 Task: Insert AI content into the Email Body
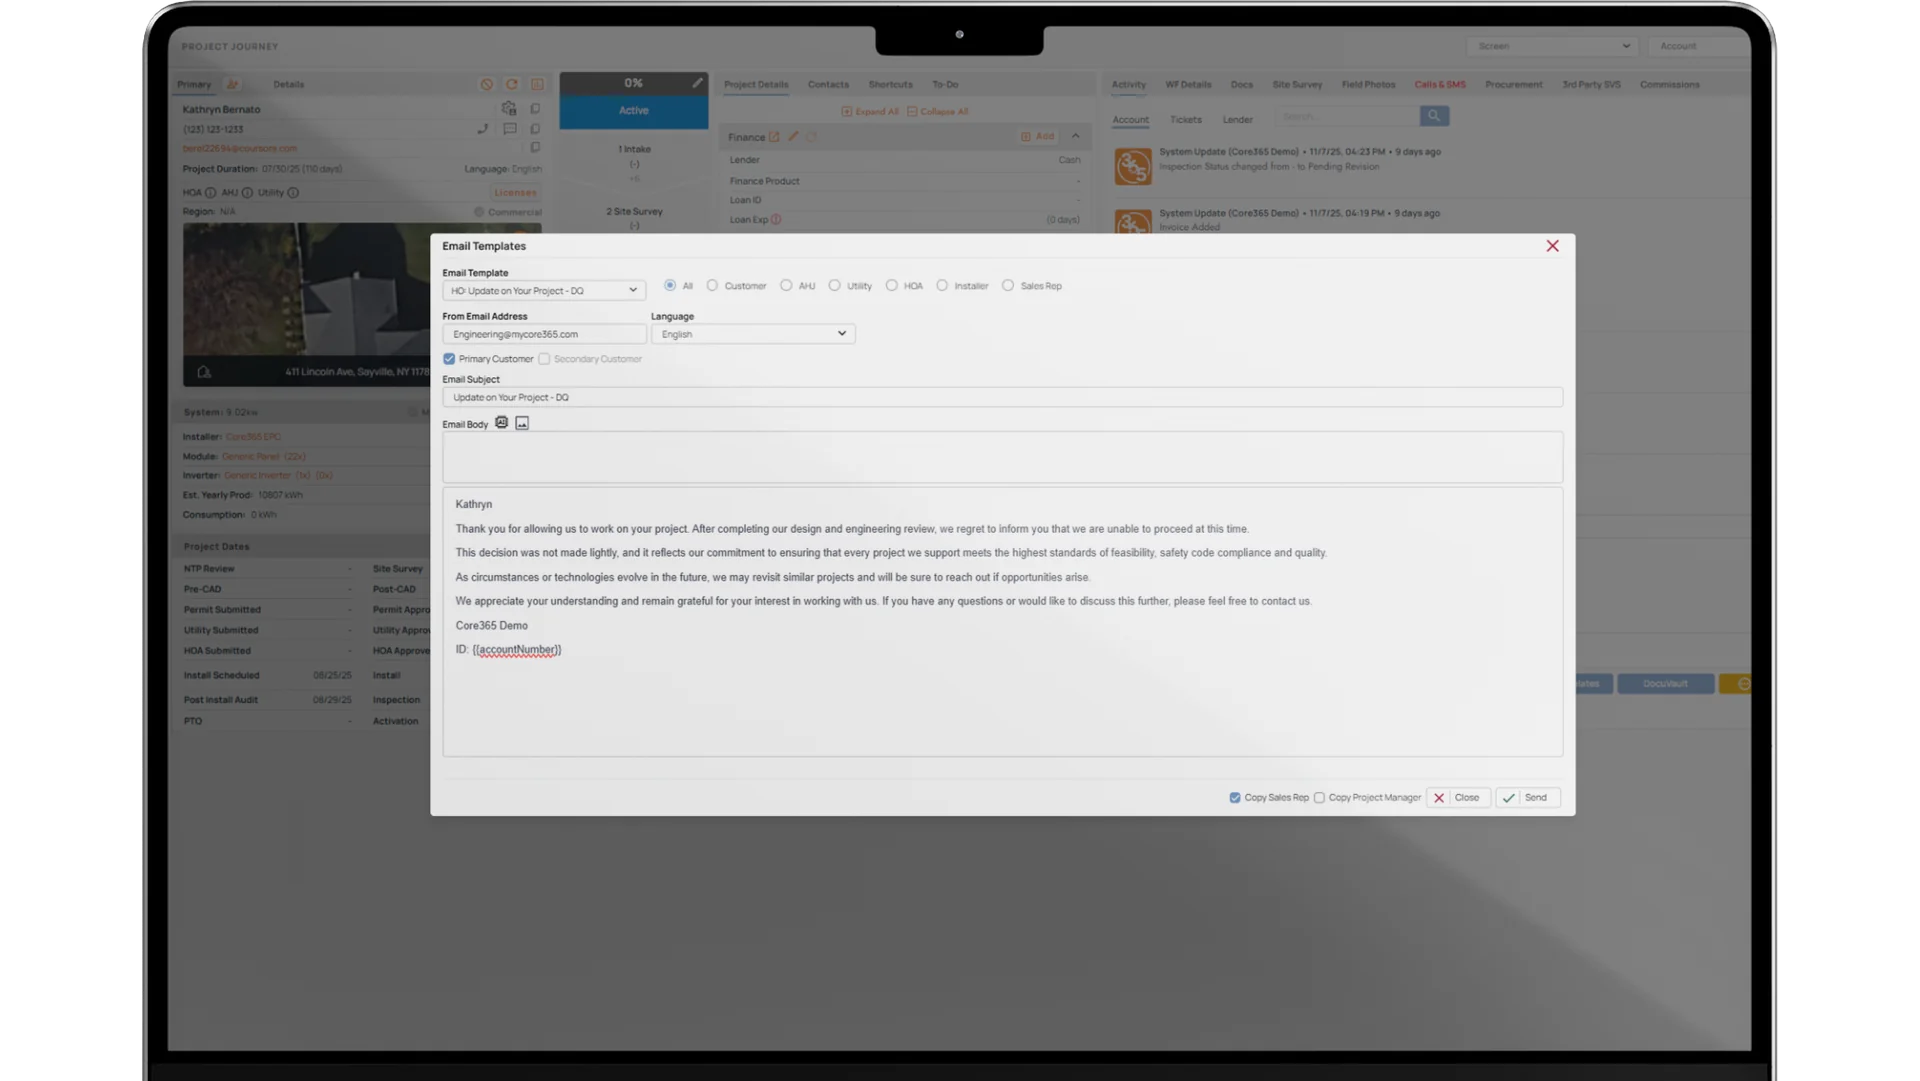pos(501,423)
